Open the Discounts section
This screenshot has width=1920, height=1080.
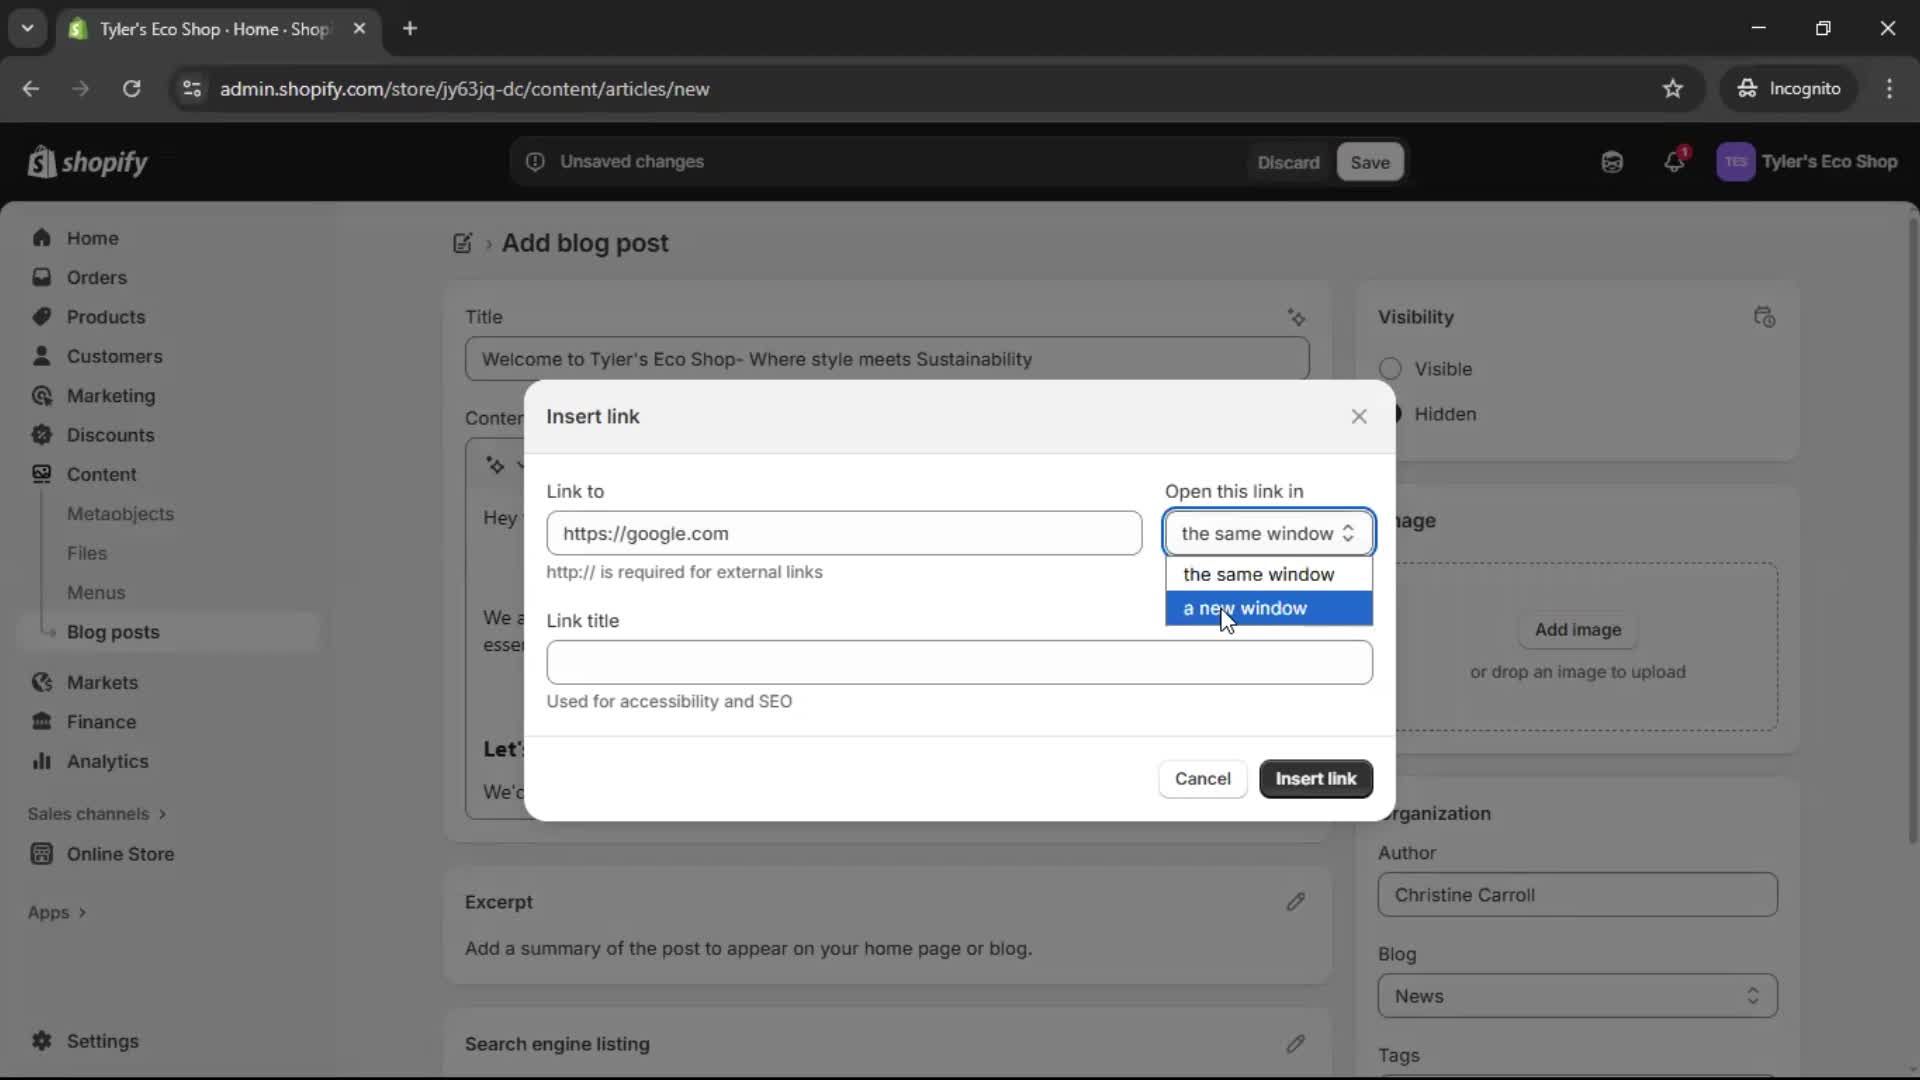(111, 435)
